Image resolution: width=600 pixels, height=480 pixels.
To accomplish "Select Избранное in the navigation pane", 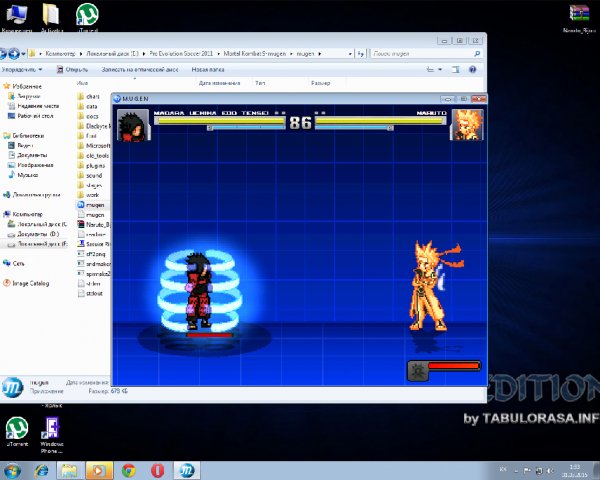I will [27, 87].
